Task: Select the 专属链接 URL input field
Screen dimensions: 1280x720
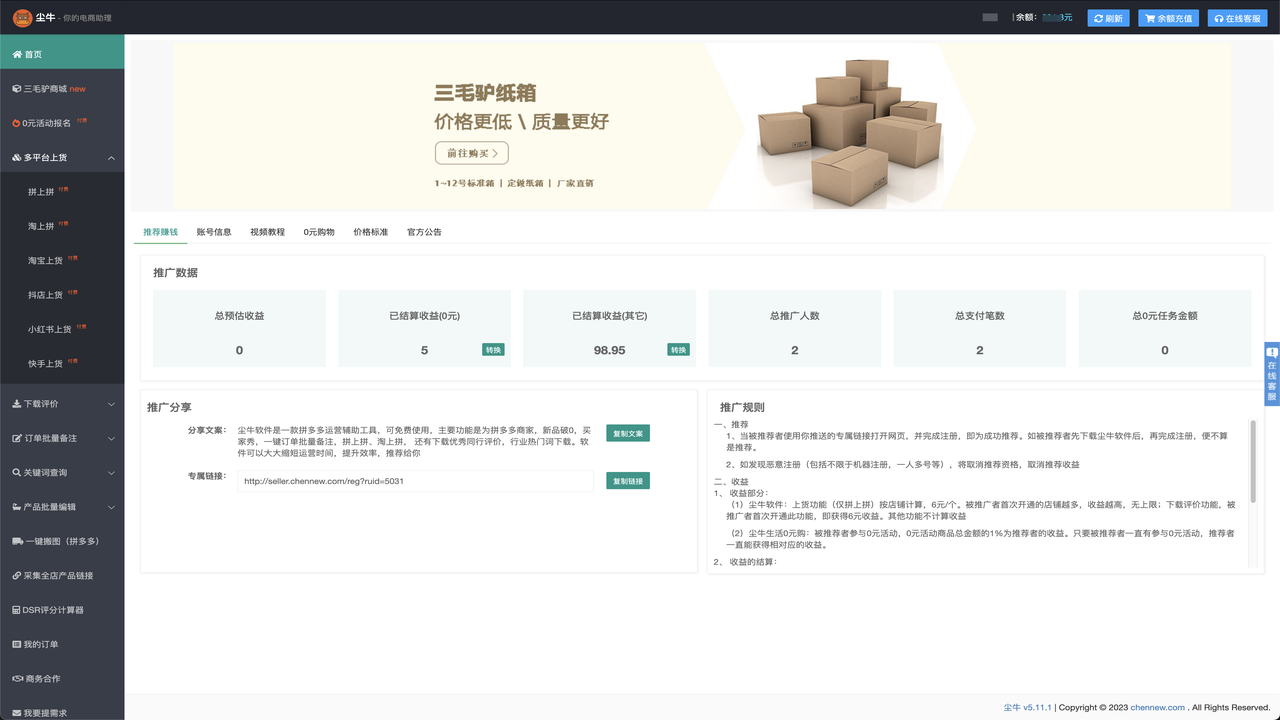Action: (x=415, y=481)
